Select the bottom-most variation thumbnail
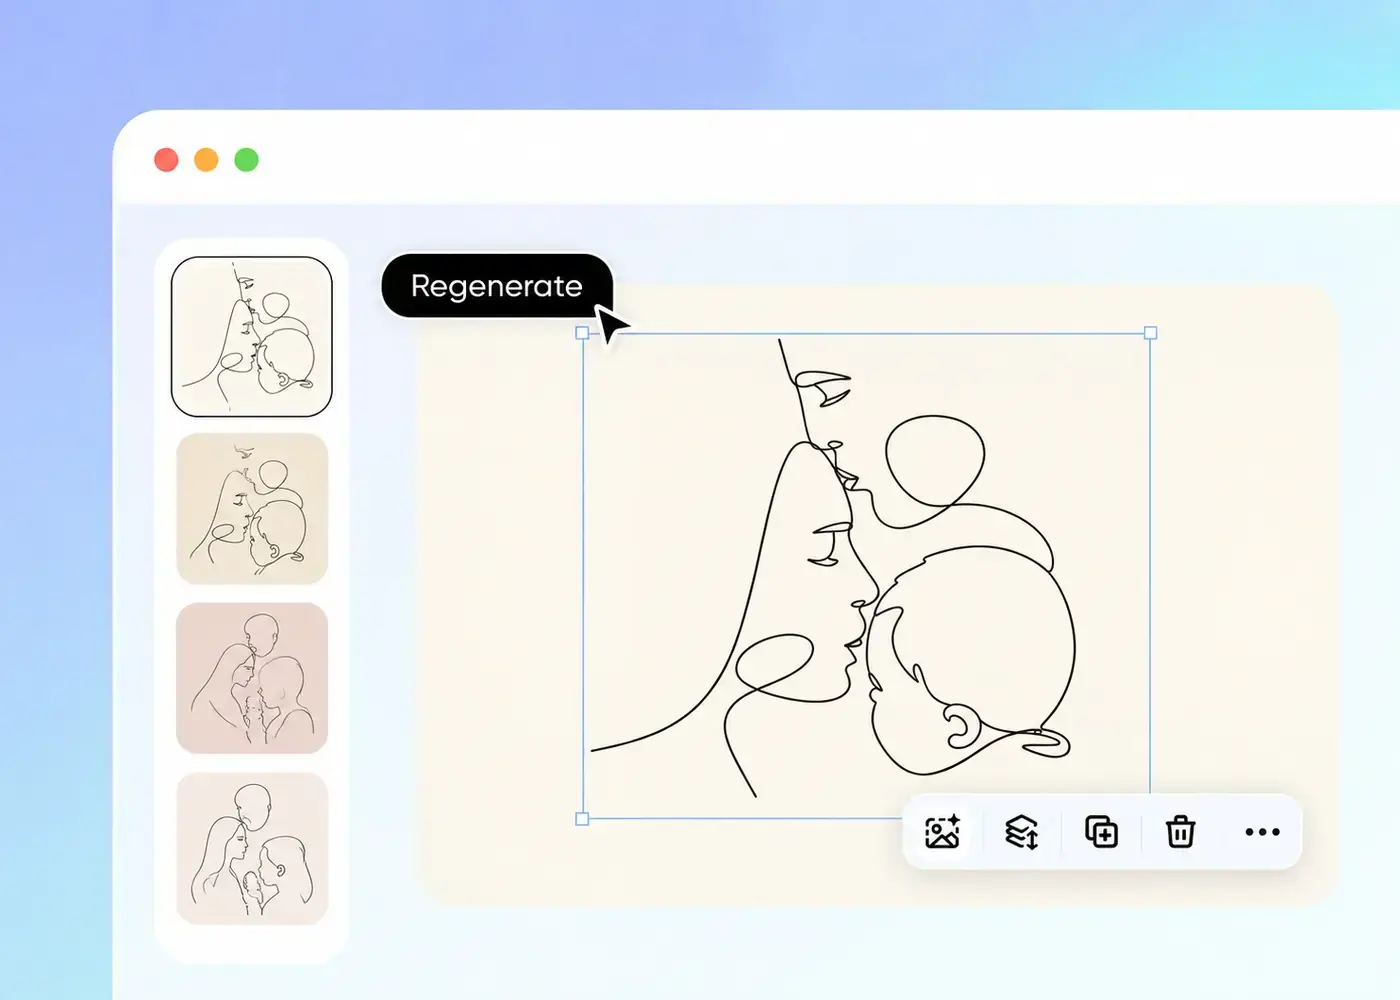This screenshot has width=1400, height=1000. point(252,848)
